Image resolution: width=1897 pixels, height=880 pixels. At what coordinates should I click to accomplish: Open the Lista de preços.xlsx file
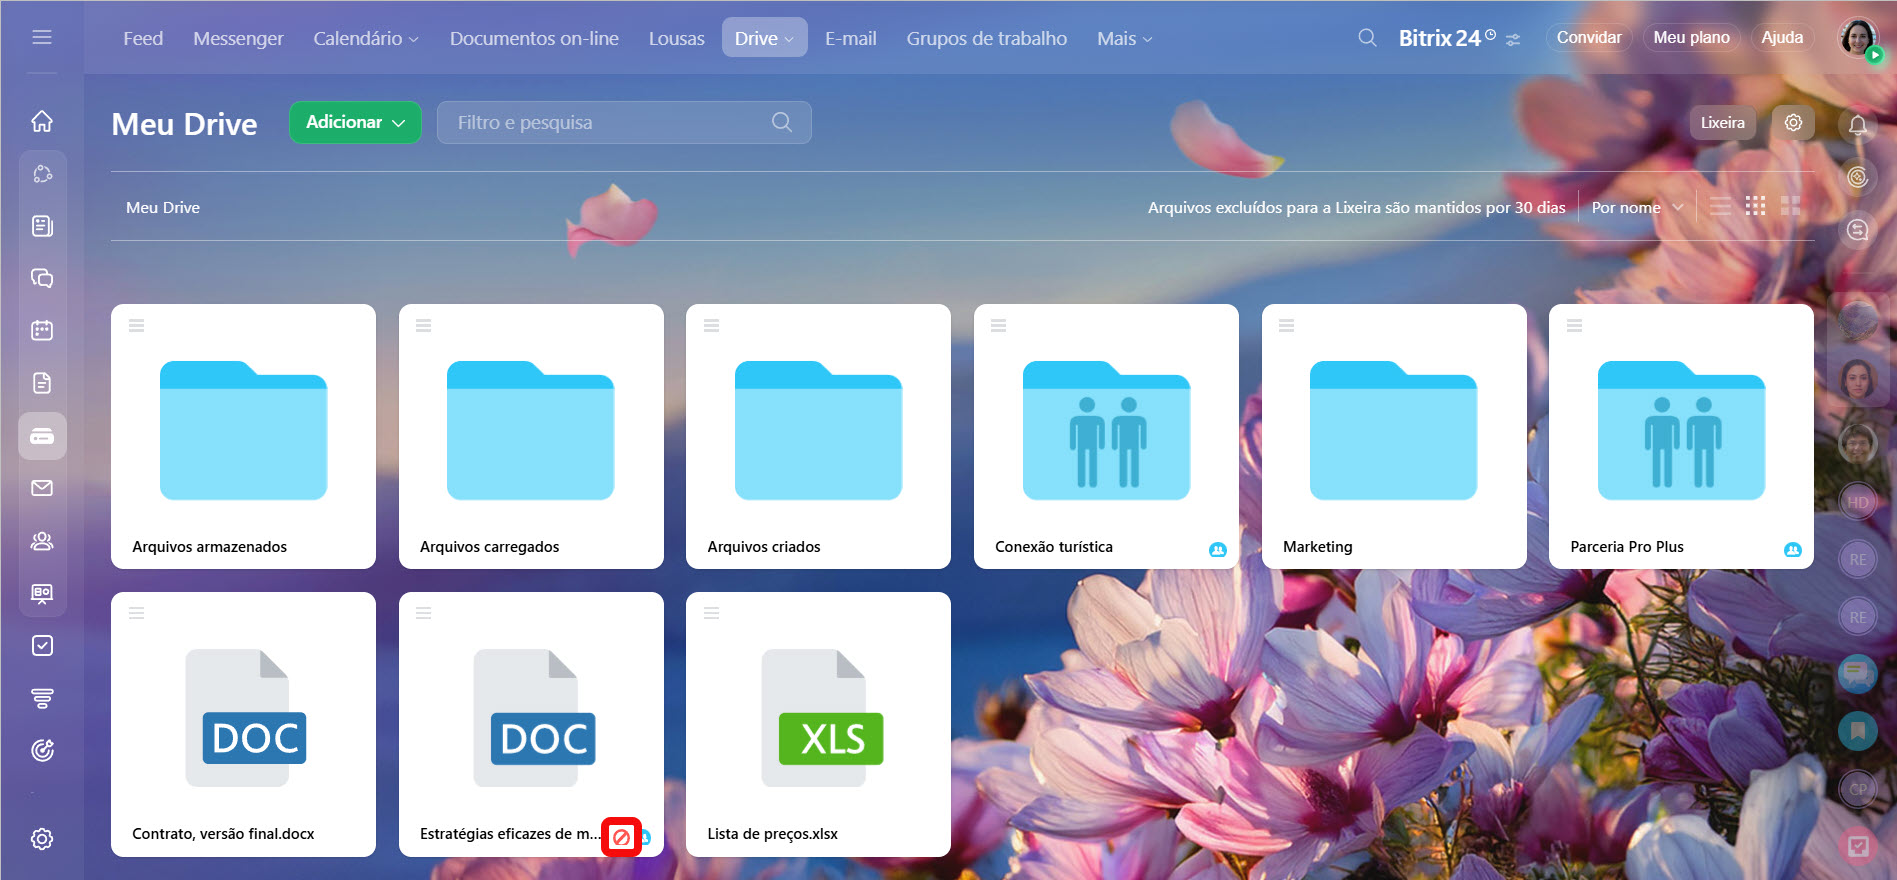[x=818, y=724]
